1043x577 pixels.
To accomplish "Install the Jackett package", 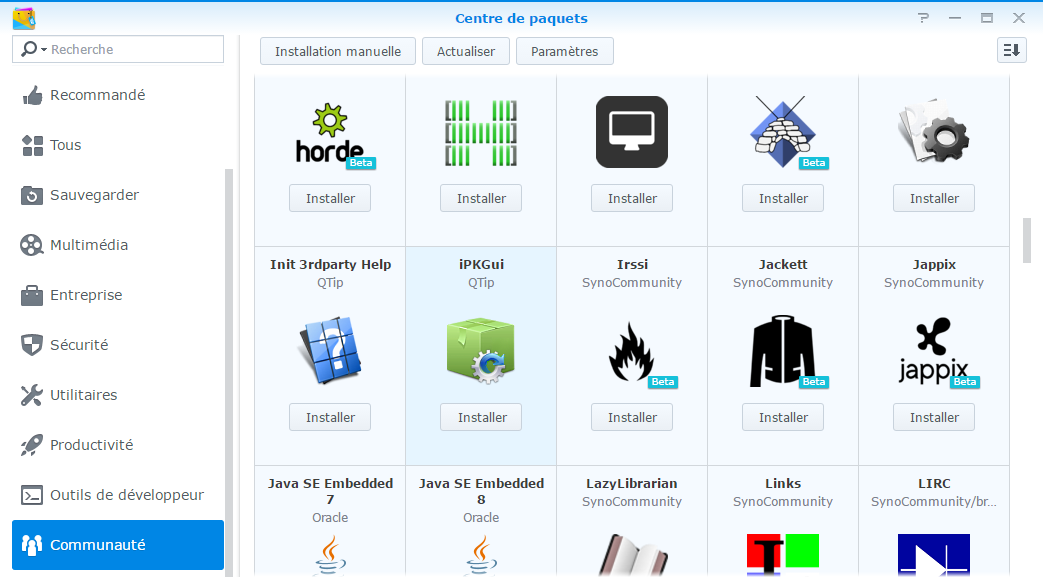I will point(783,417).
